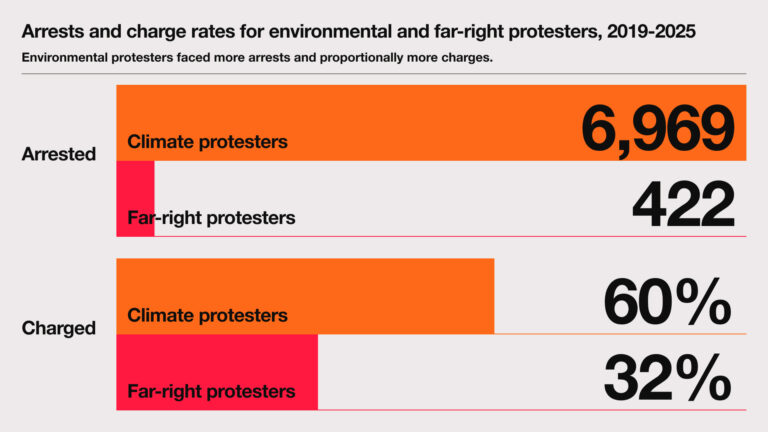The width and height of the screenshot is (768, 432).
Task: Click the "Arrested" row heading
Action: [59, 154]
